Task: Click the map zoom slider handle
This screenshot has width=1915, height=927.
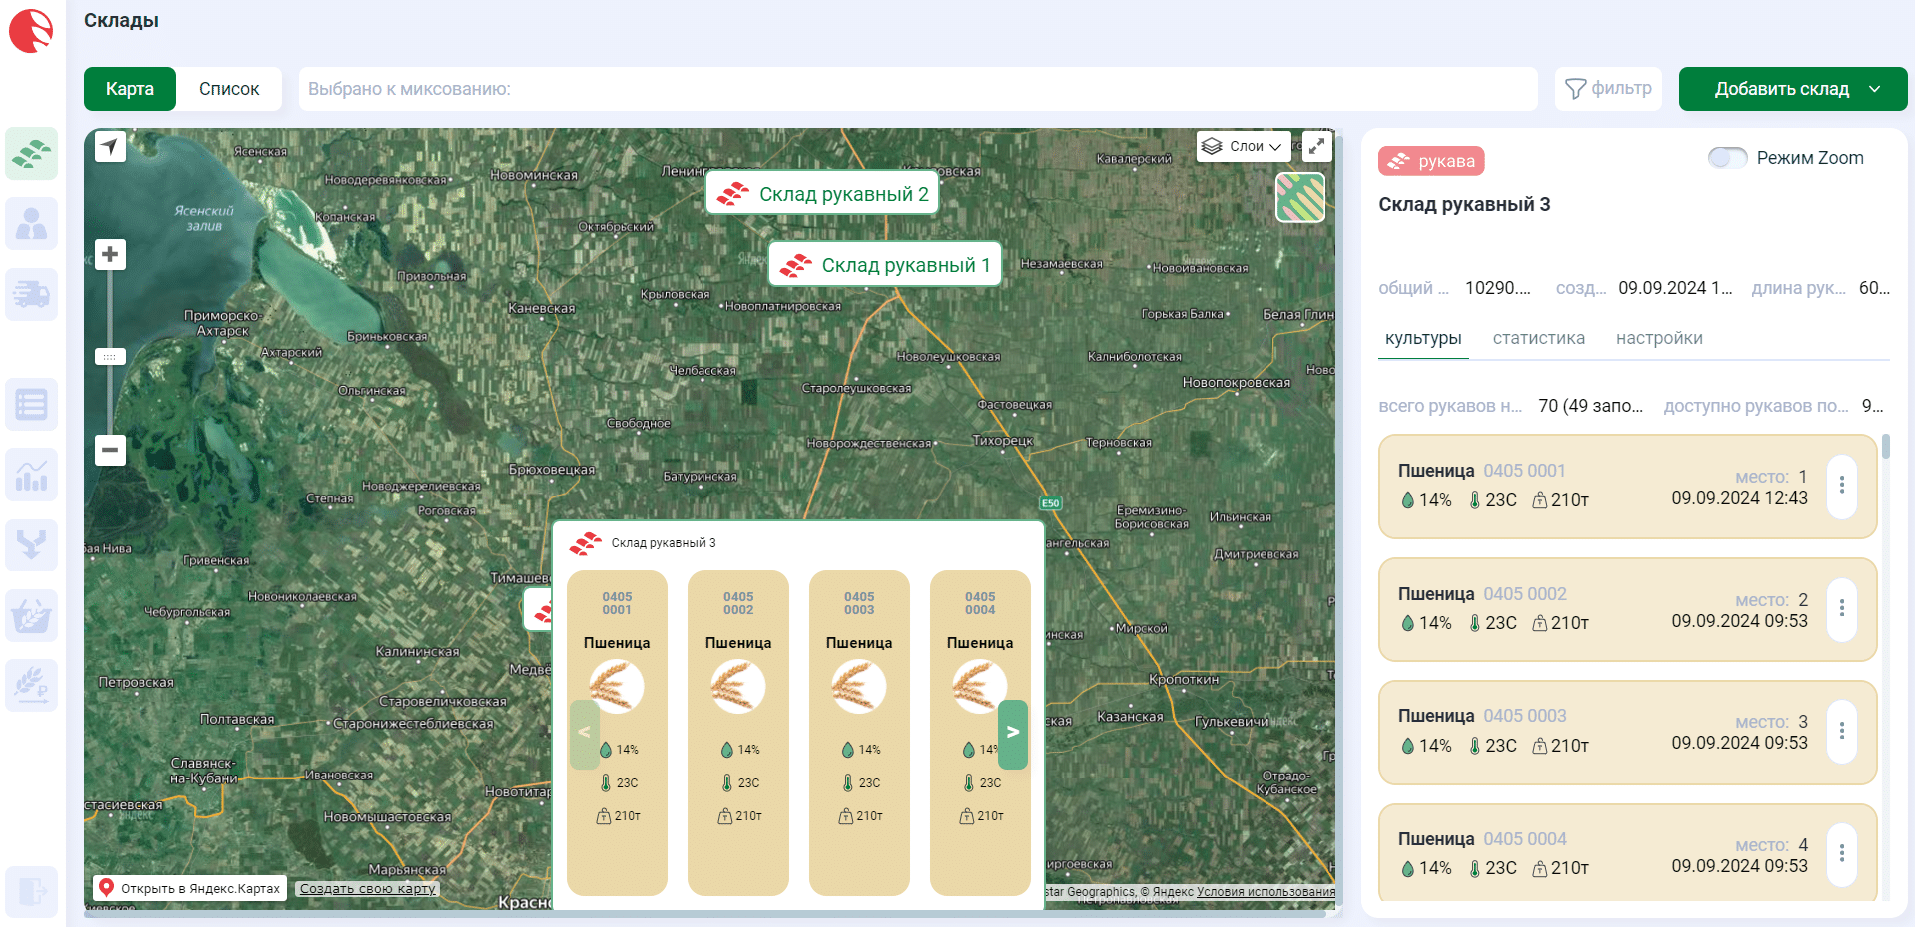Action: [110, 356]
